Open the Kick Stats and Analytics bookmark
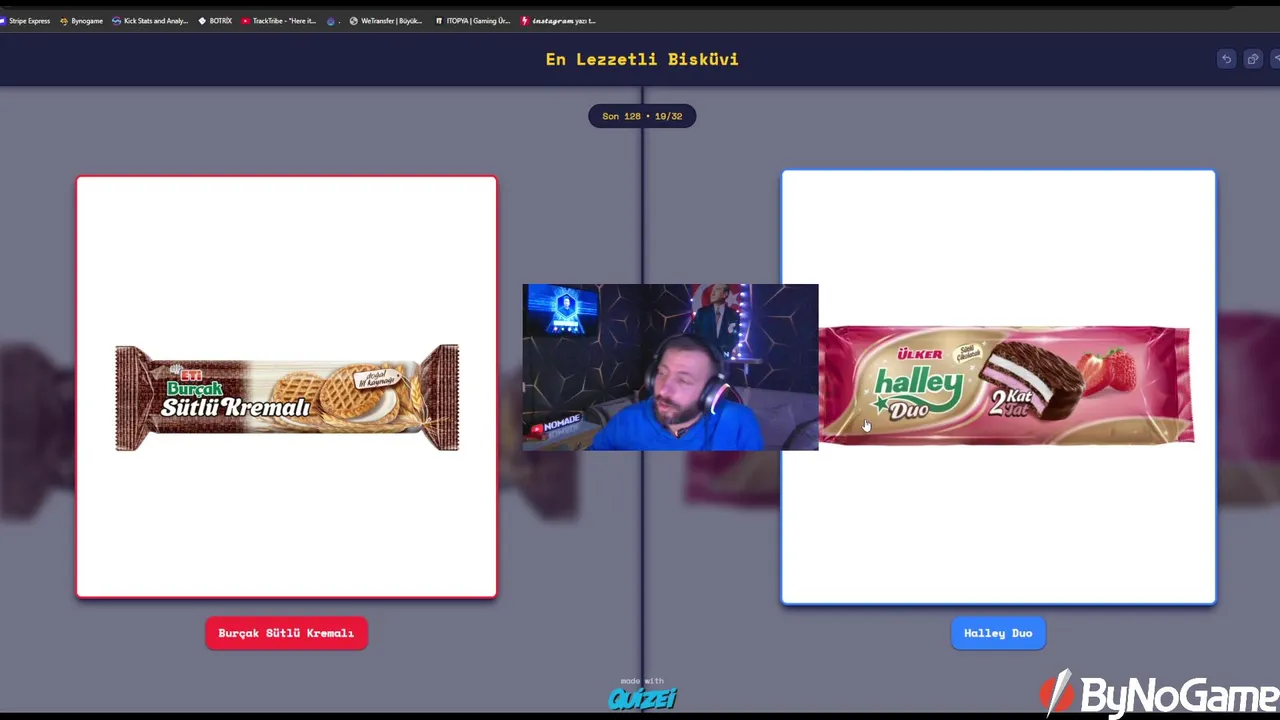Viewport: 1280px width, 720px height. (150, 20)
